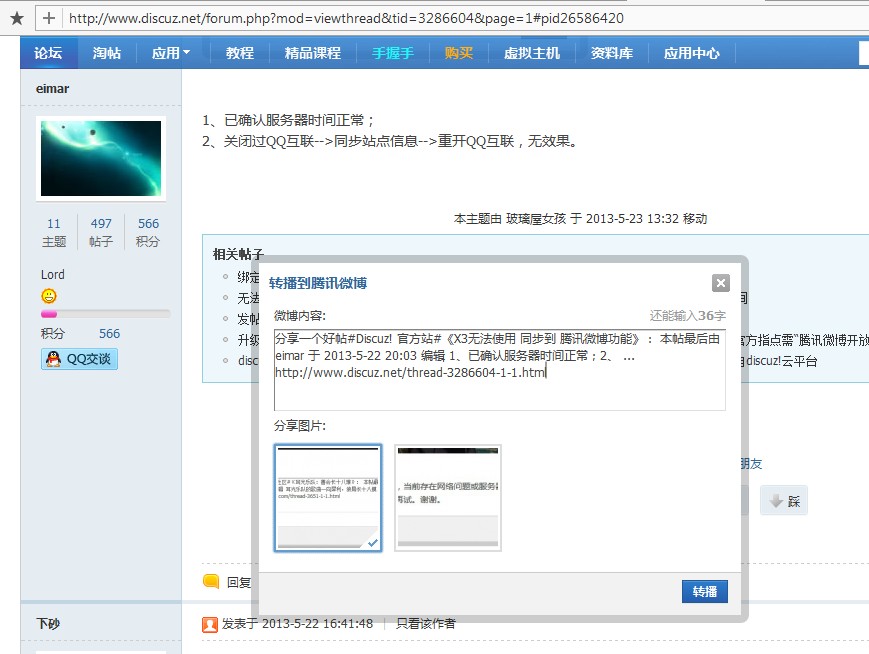Click the 566 points value link
869x654 pixels.
click(x=109, y=334)
